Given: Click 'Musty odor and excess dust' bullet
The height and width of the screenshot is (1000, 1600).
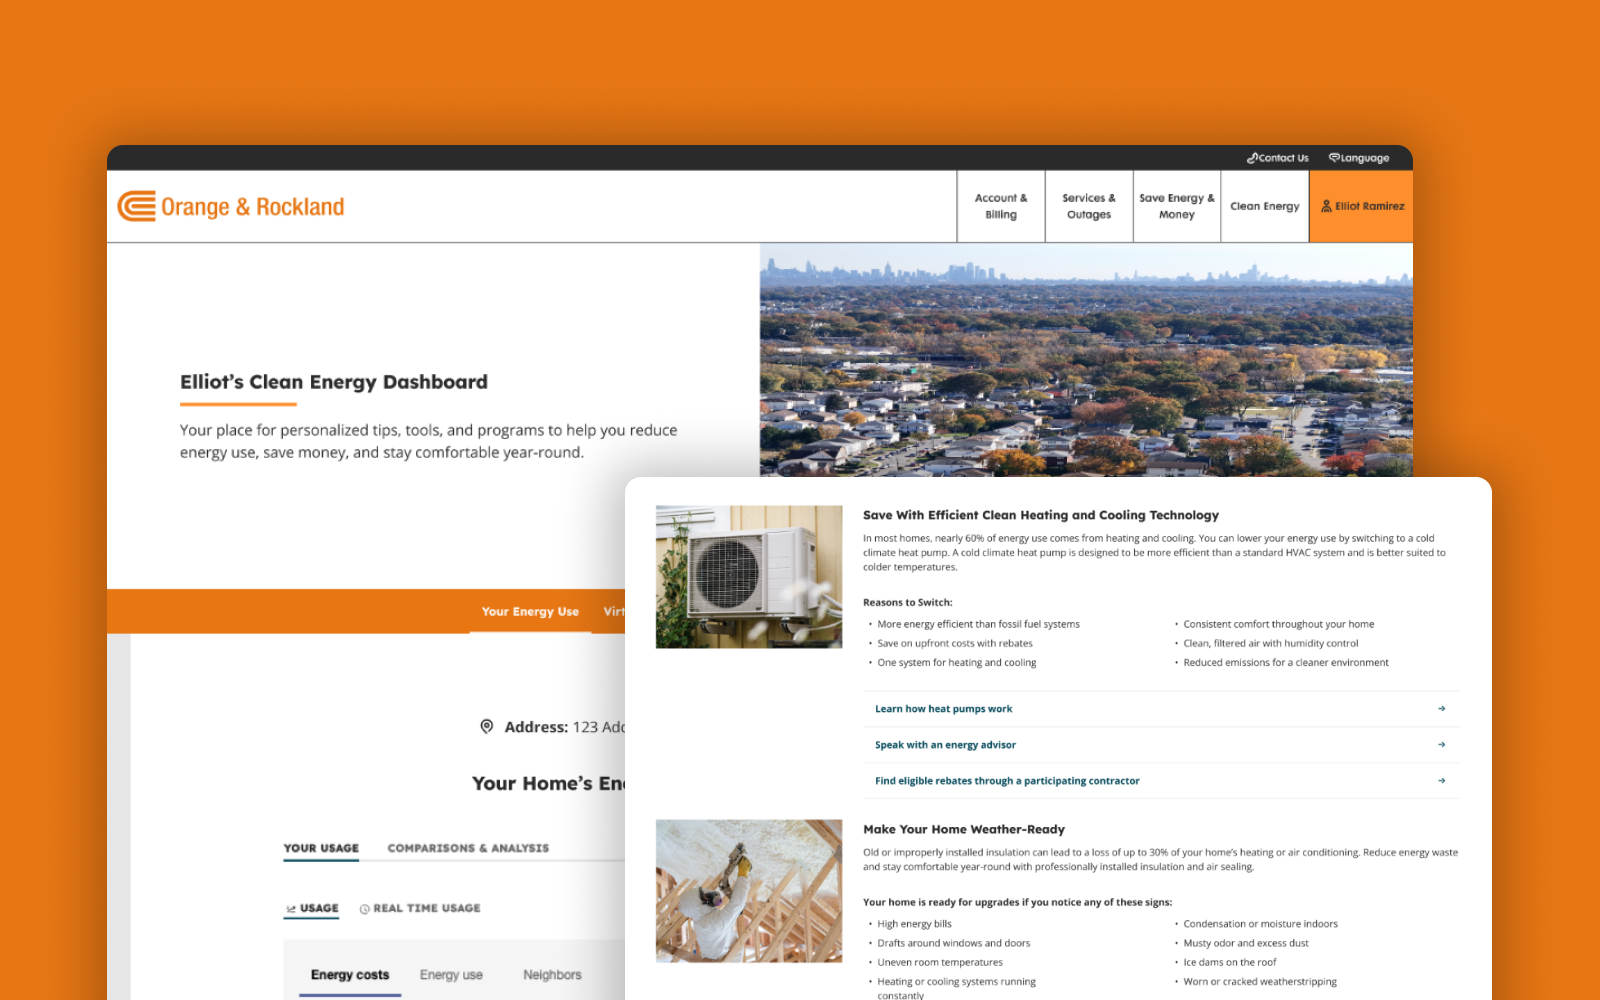Looking at the screenshot, I should [x=1246, y=943].
